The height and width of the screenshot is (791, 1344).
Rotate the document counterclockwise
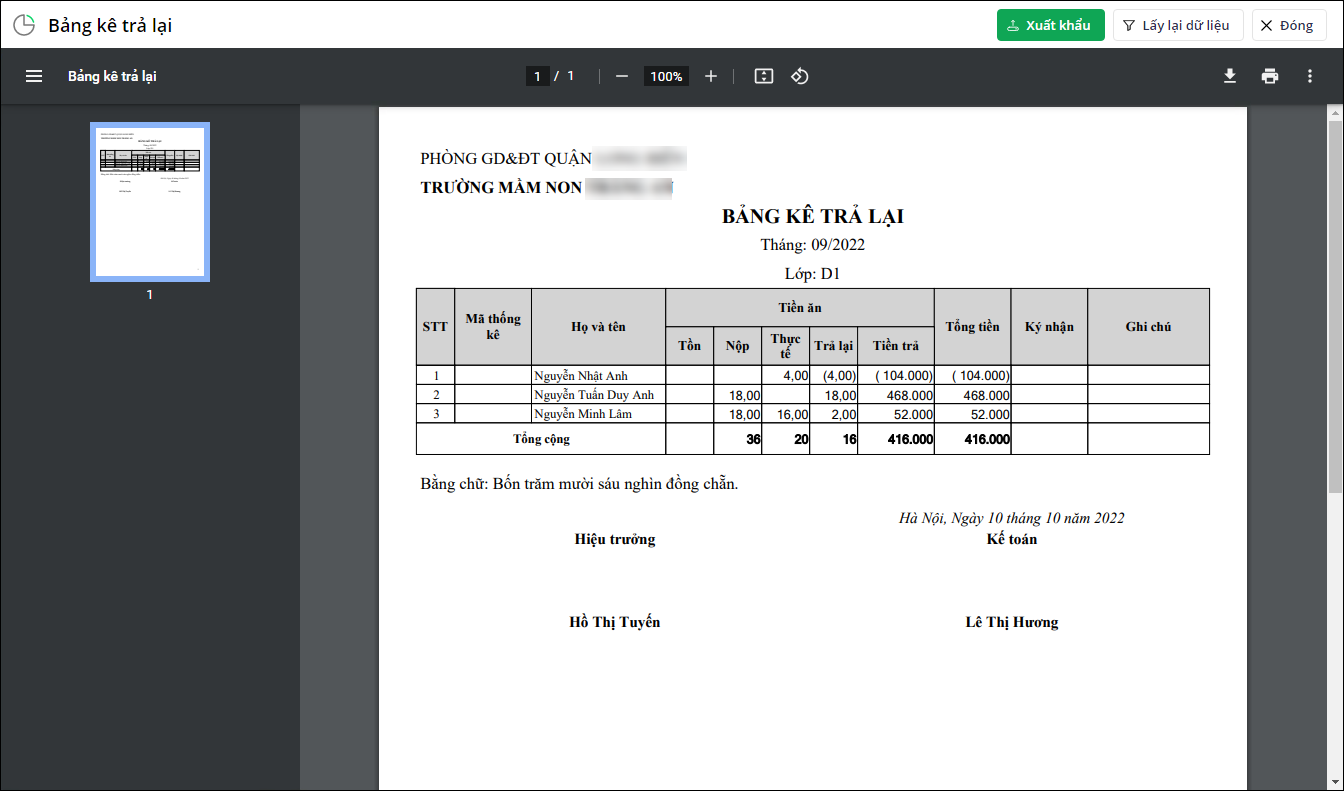coord(800,76)
